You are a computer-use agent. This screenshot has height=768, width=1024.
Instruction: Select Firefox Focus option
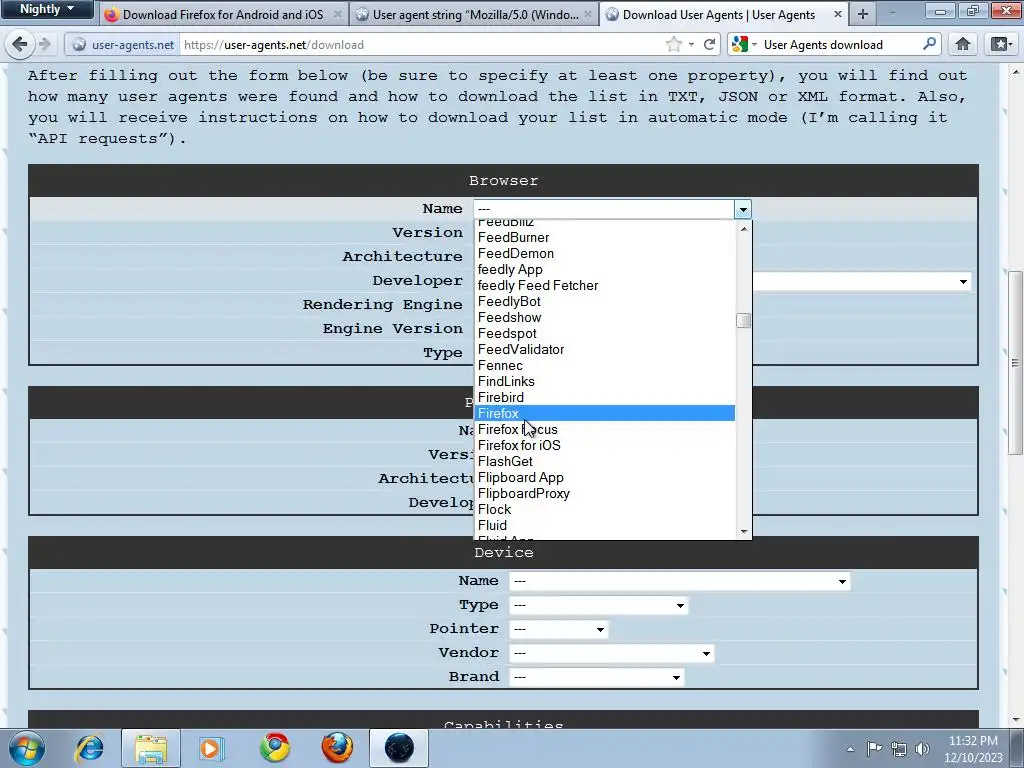tap(605, 429)
